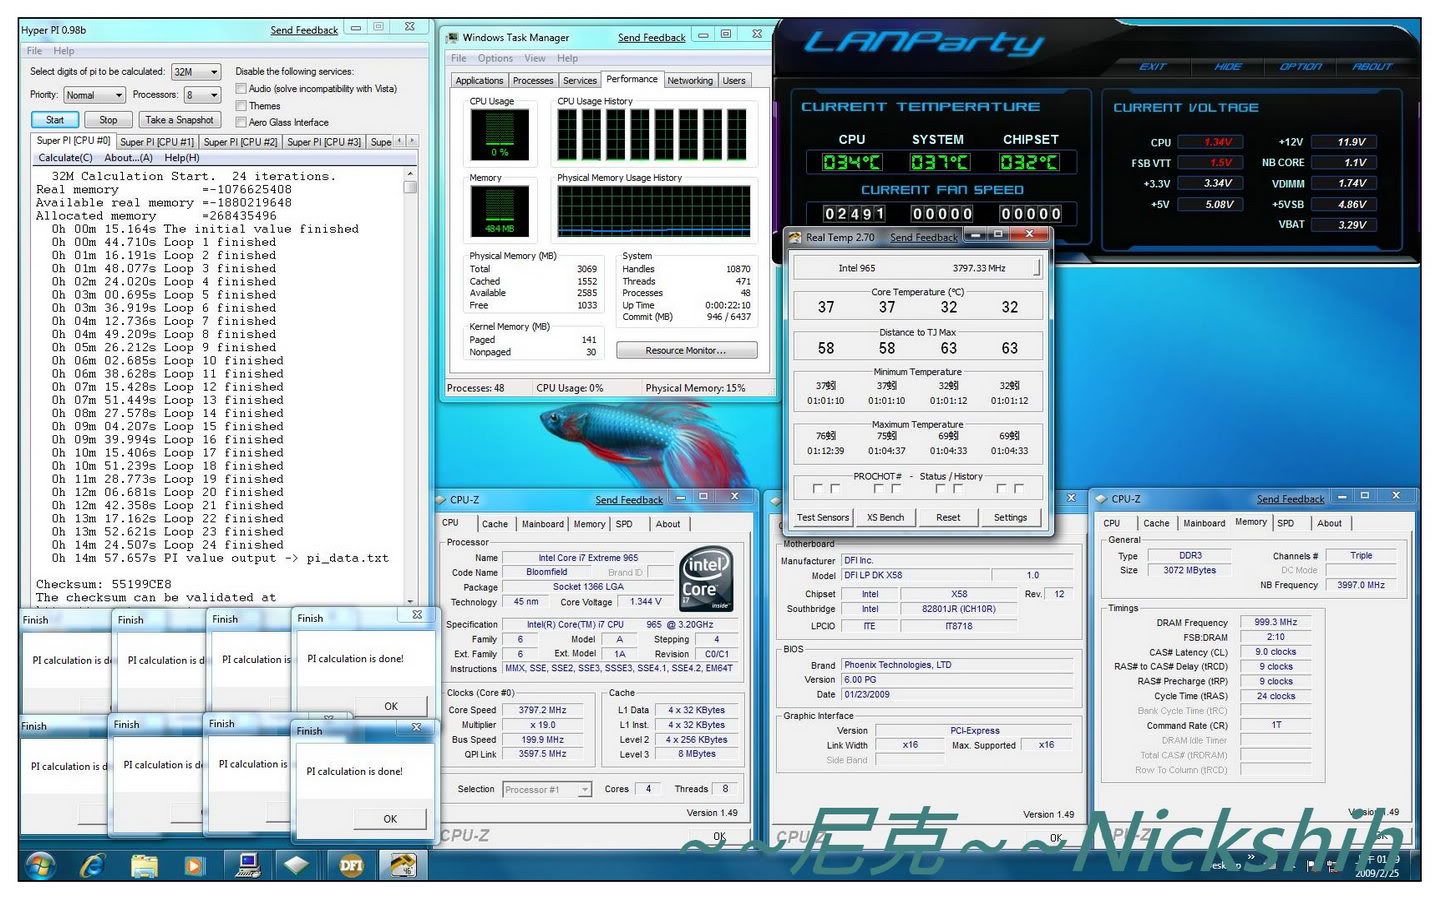Open the Options menu in Task Manager

pos(495,59)
